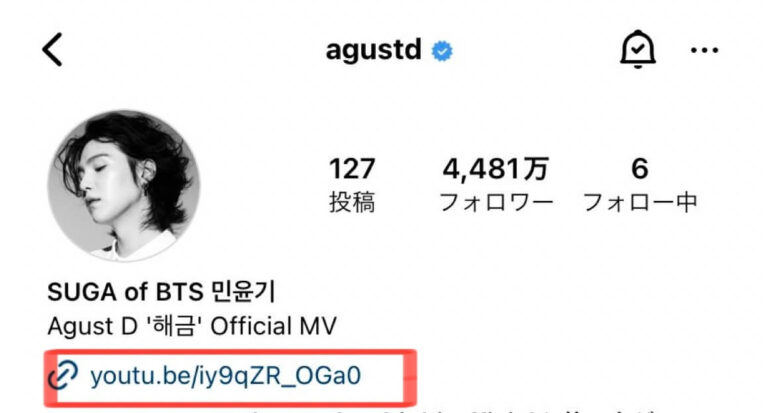Select the 127 posts count
The height and width of the screenshot is (413, 780).
click(x=352, y=169)
